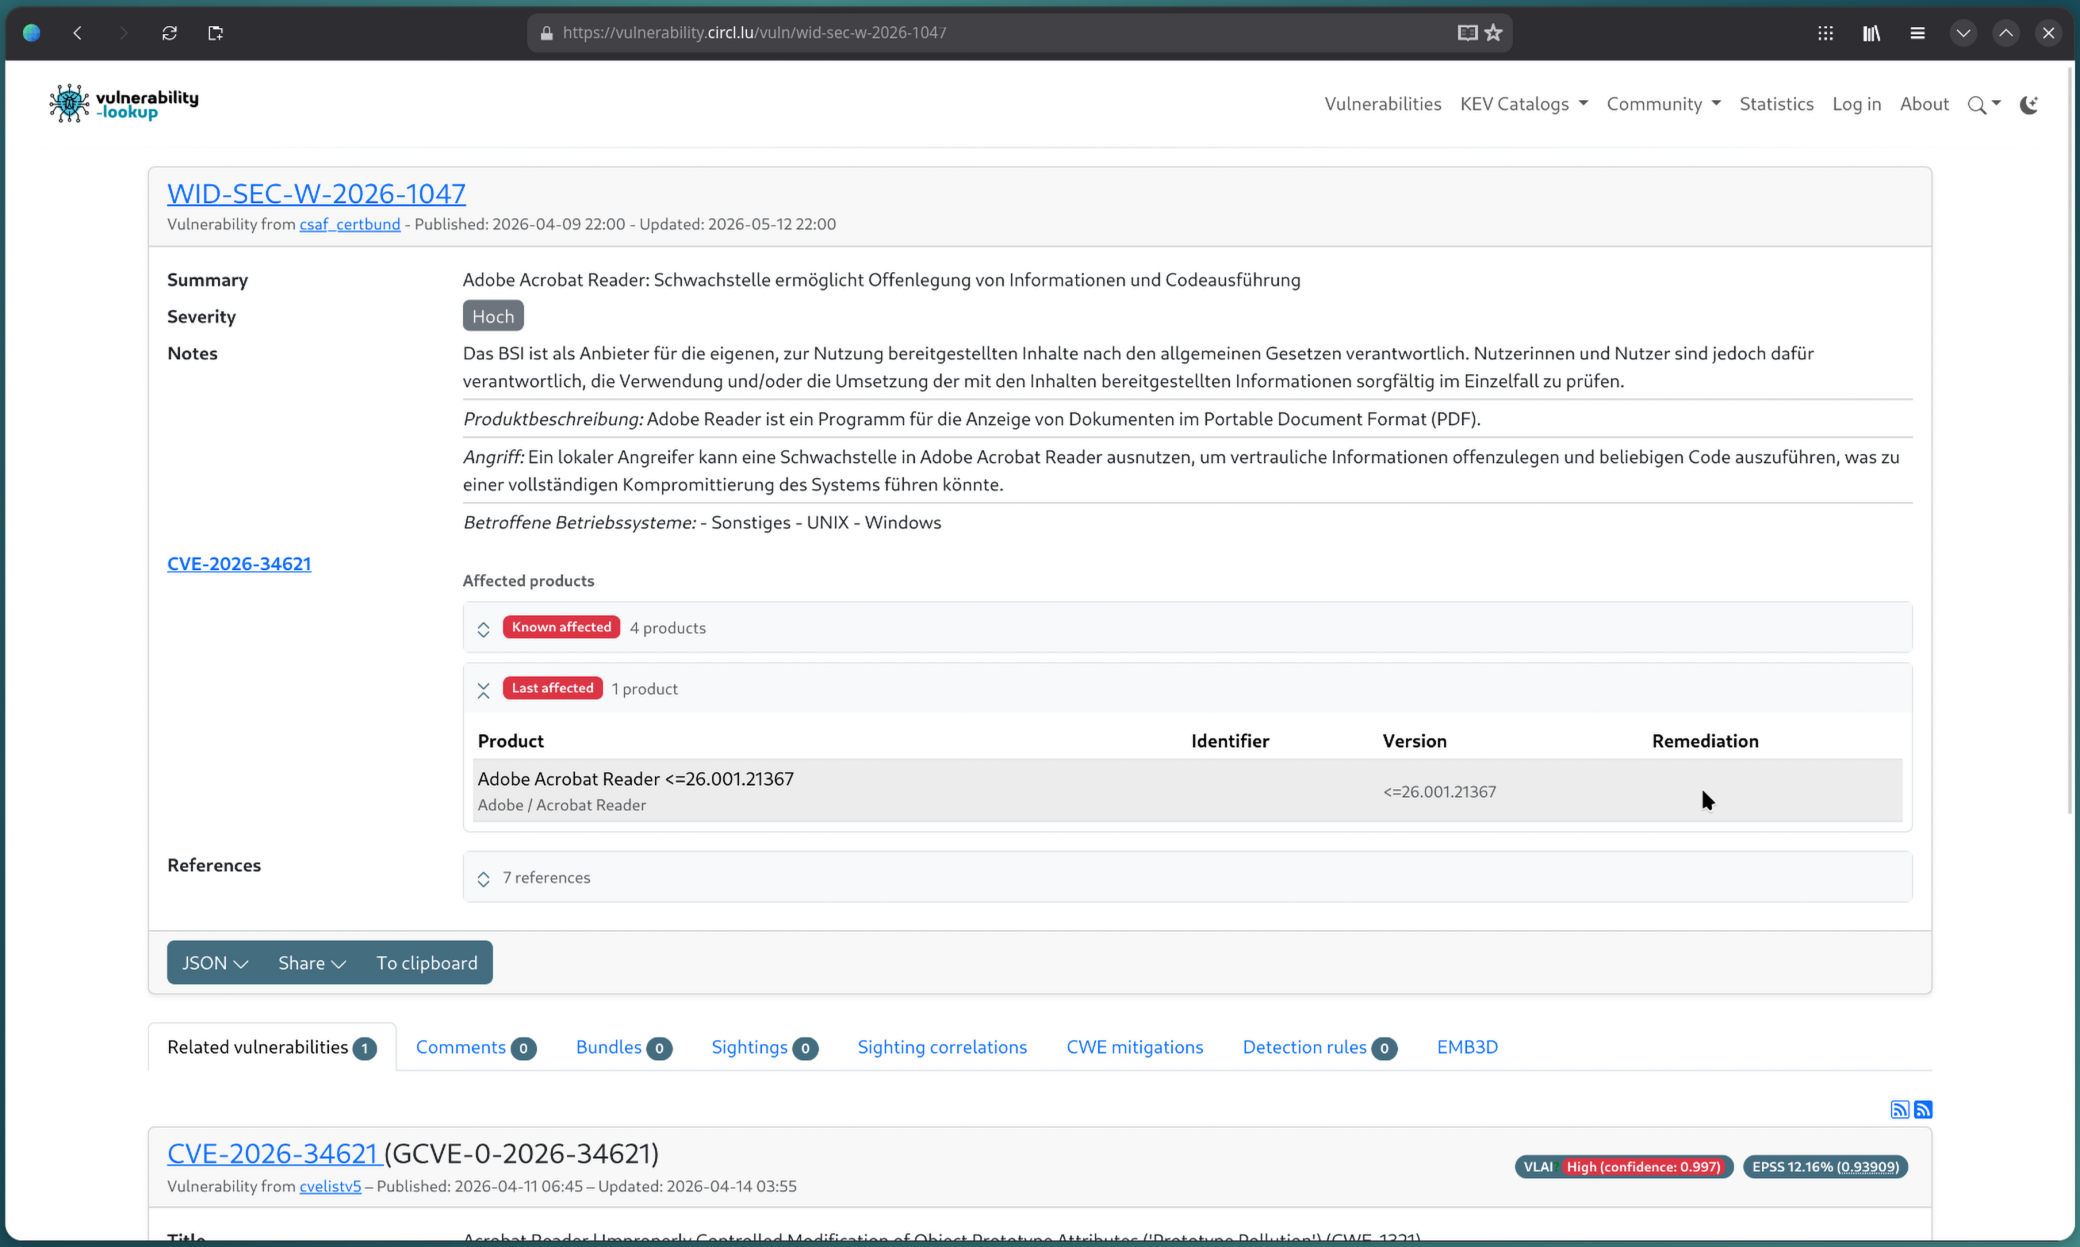Click the page vertical scrollbar
Viewport: 2080px width, 1247px height.
click(x=2070, y=440)
